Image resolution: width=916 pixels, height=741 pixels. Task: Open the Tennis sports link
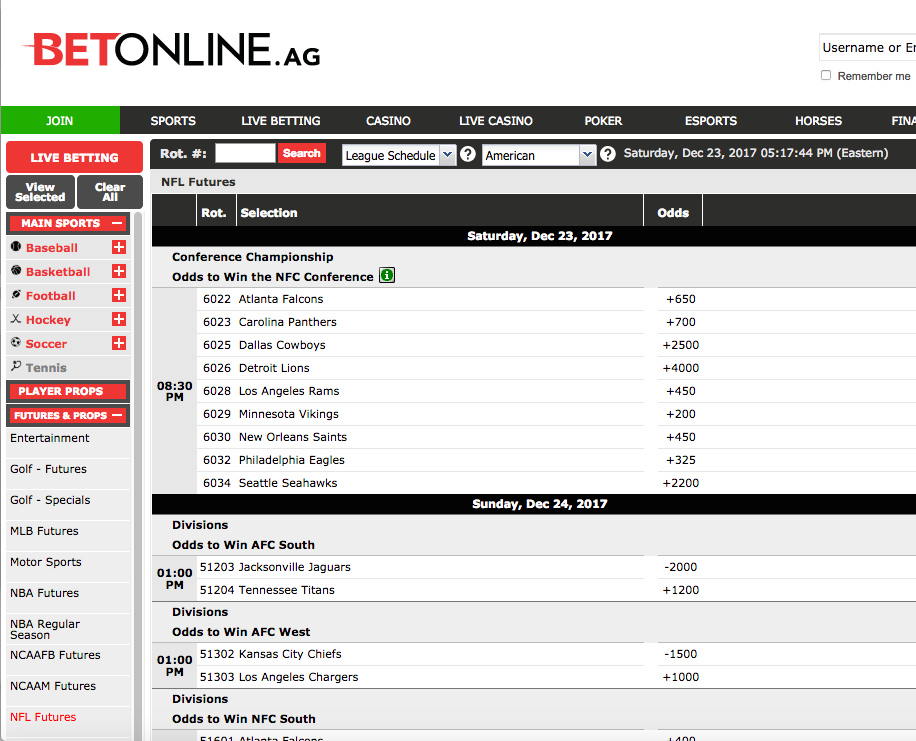[46, 368]
